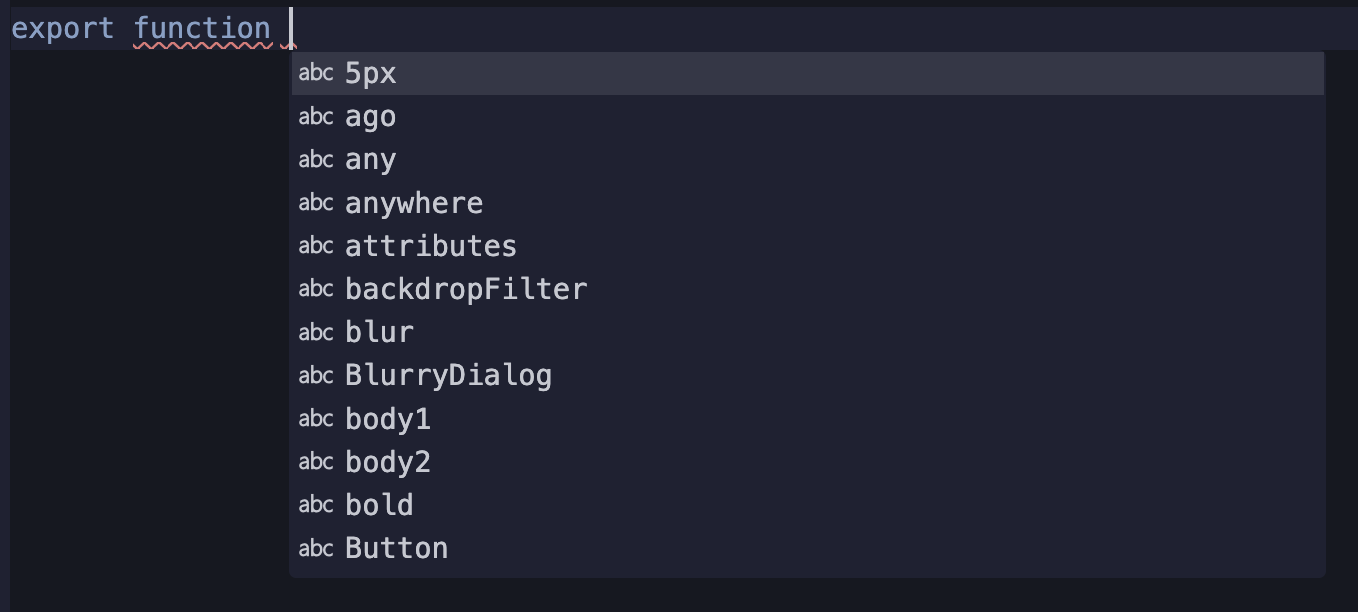This screenshot has height=612, width=1358.
Task: Click the abc icon next to BlurryDialog
Action: coord(315,375)
